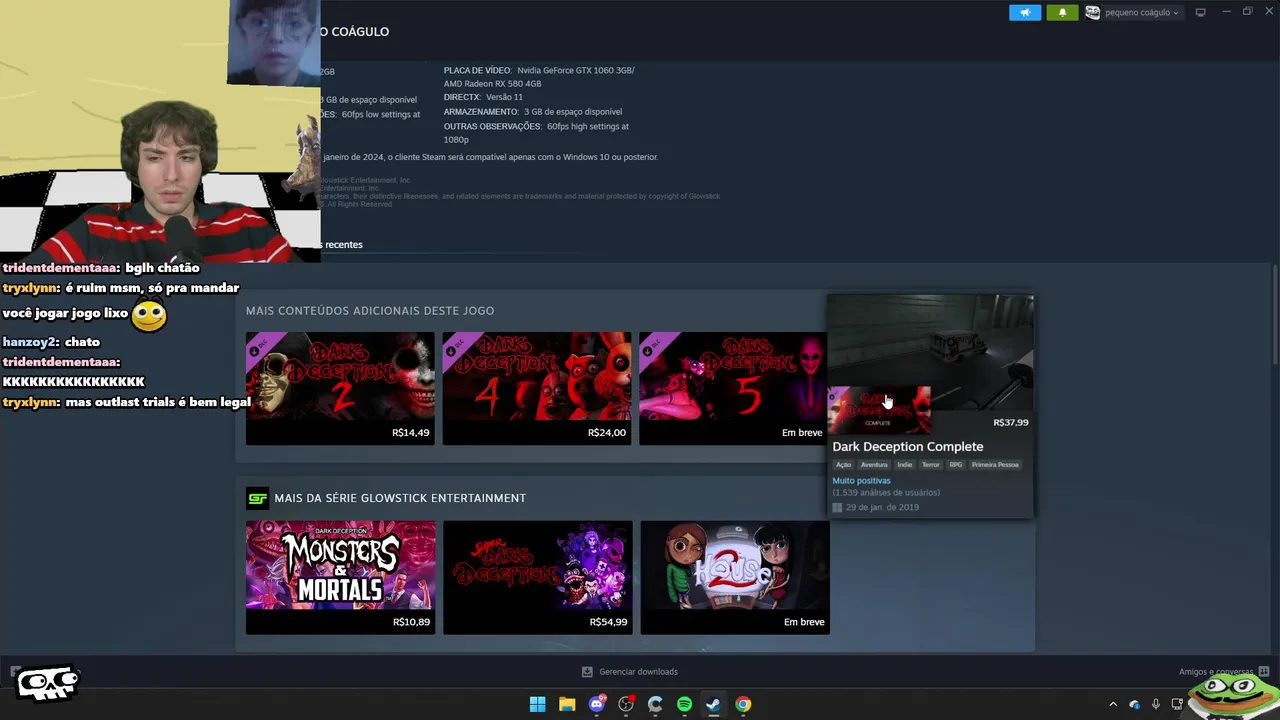Open Spotify from the taskbar
Screen dimensions: 1280x720
point(684,704)
